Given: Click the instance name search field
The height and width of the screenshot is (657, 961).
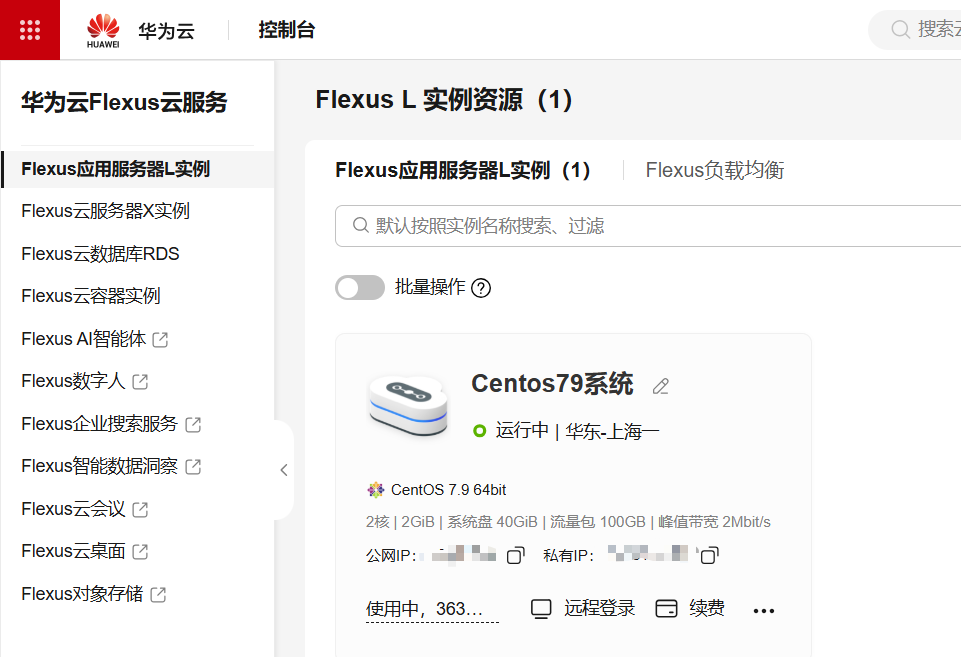Looking at the screenshot, I should point(650,226).
